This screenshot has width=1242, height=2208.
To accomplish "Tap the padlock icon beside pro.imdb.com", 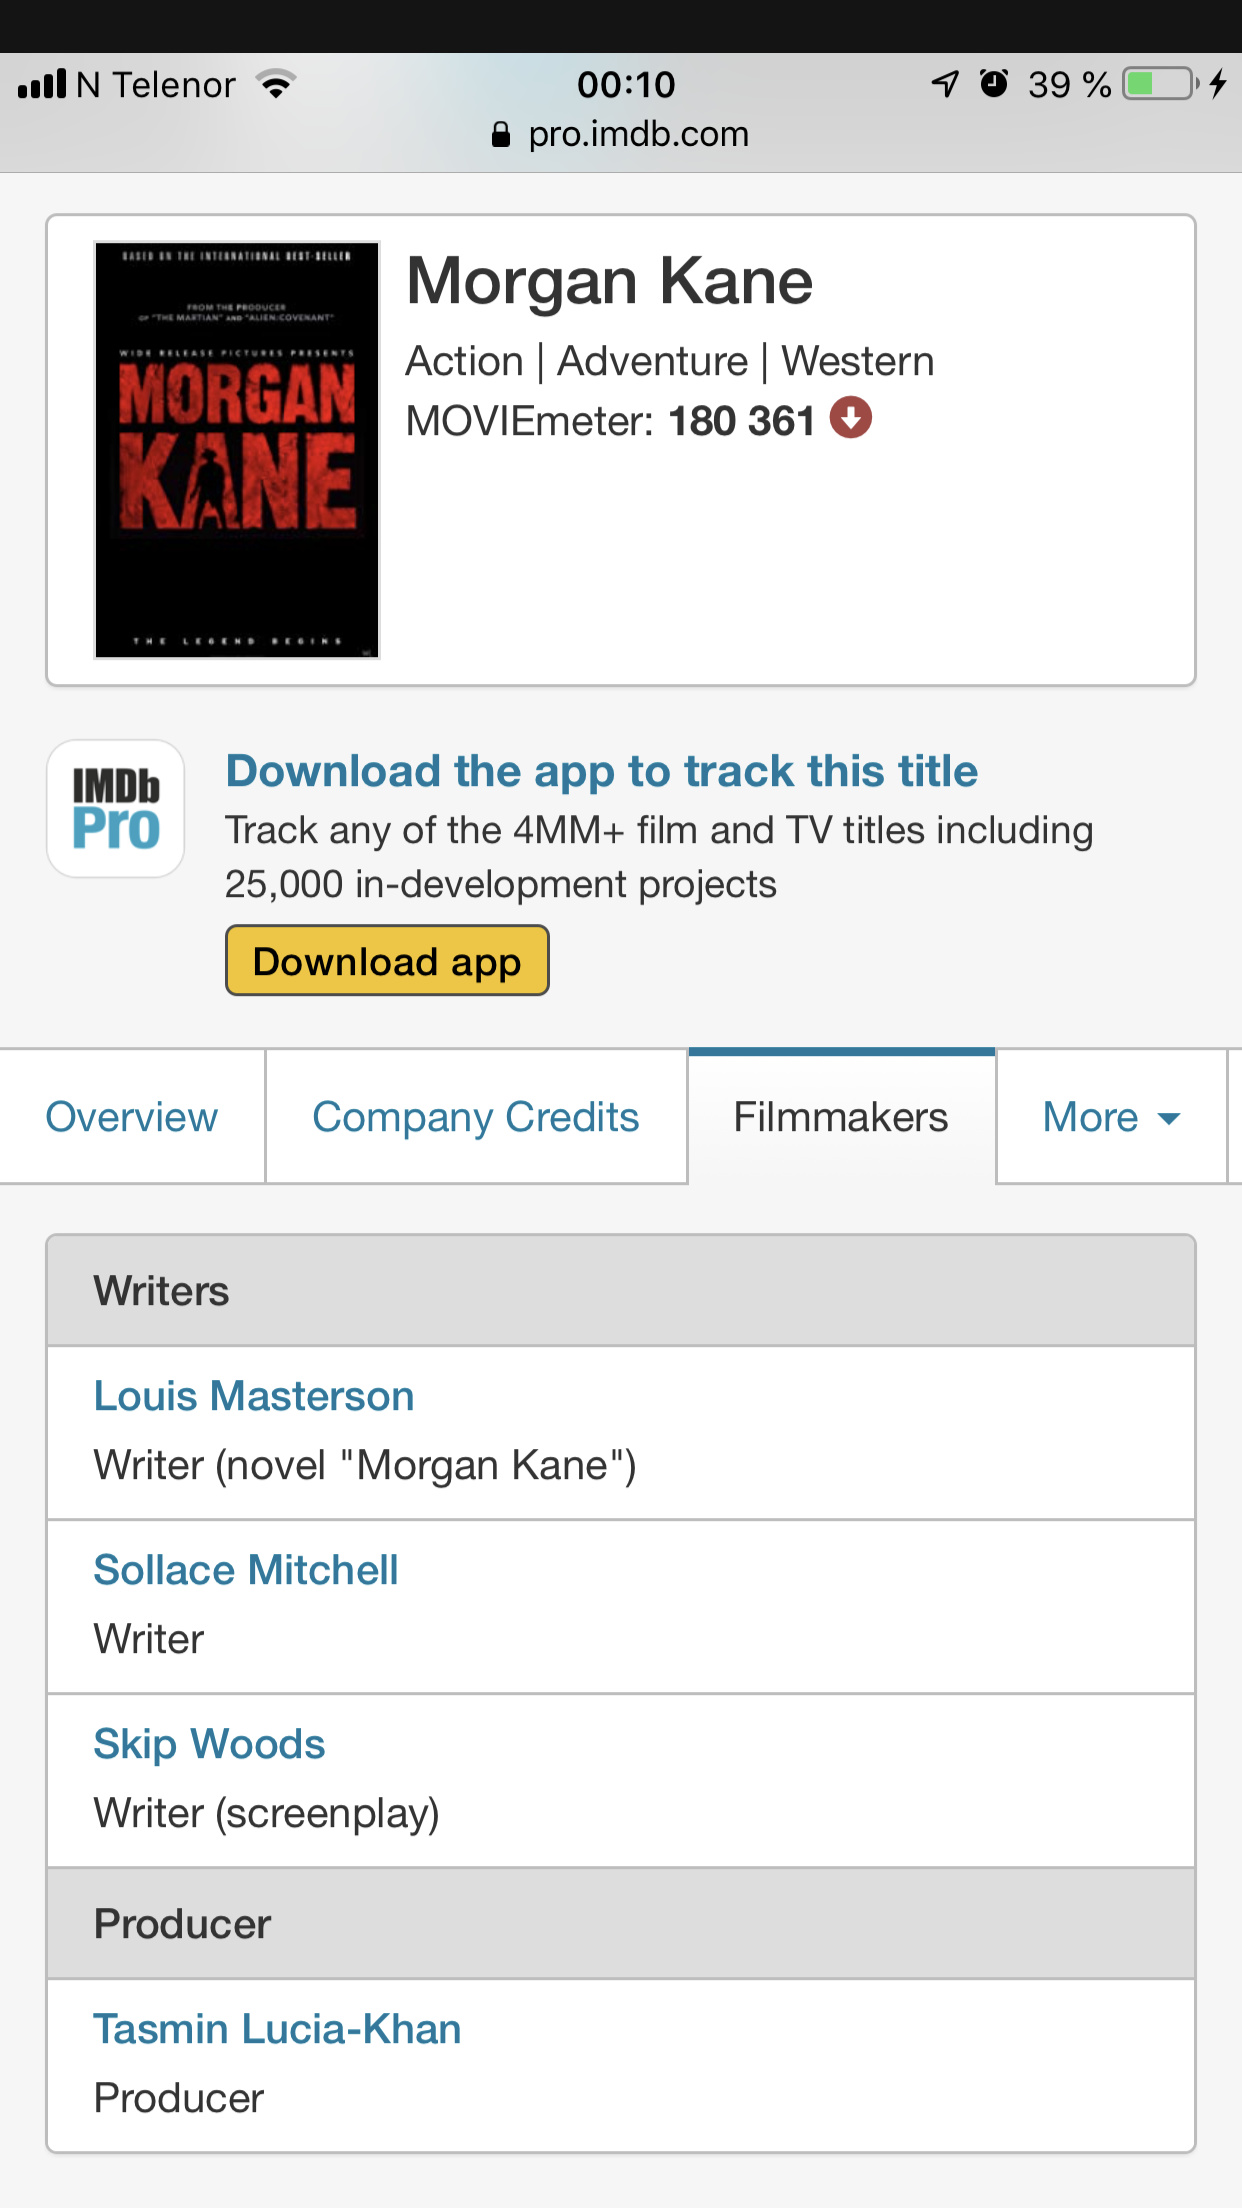I will (501, 134).
